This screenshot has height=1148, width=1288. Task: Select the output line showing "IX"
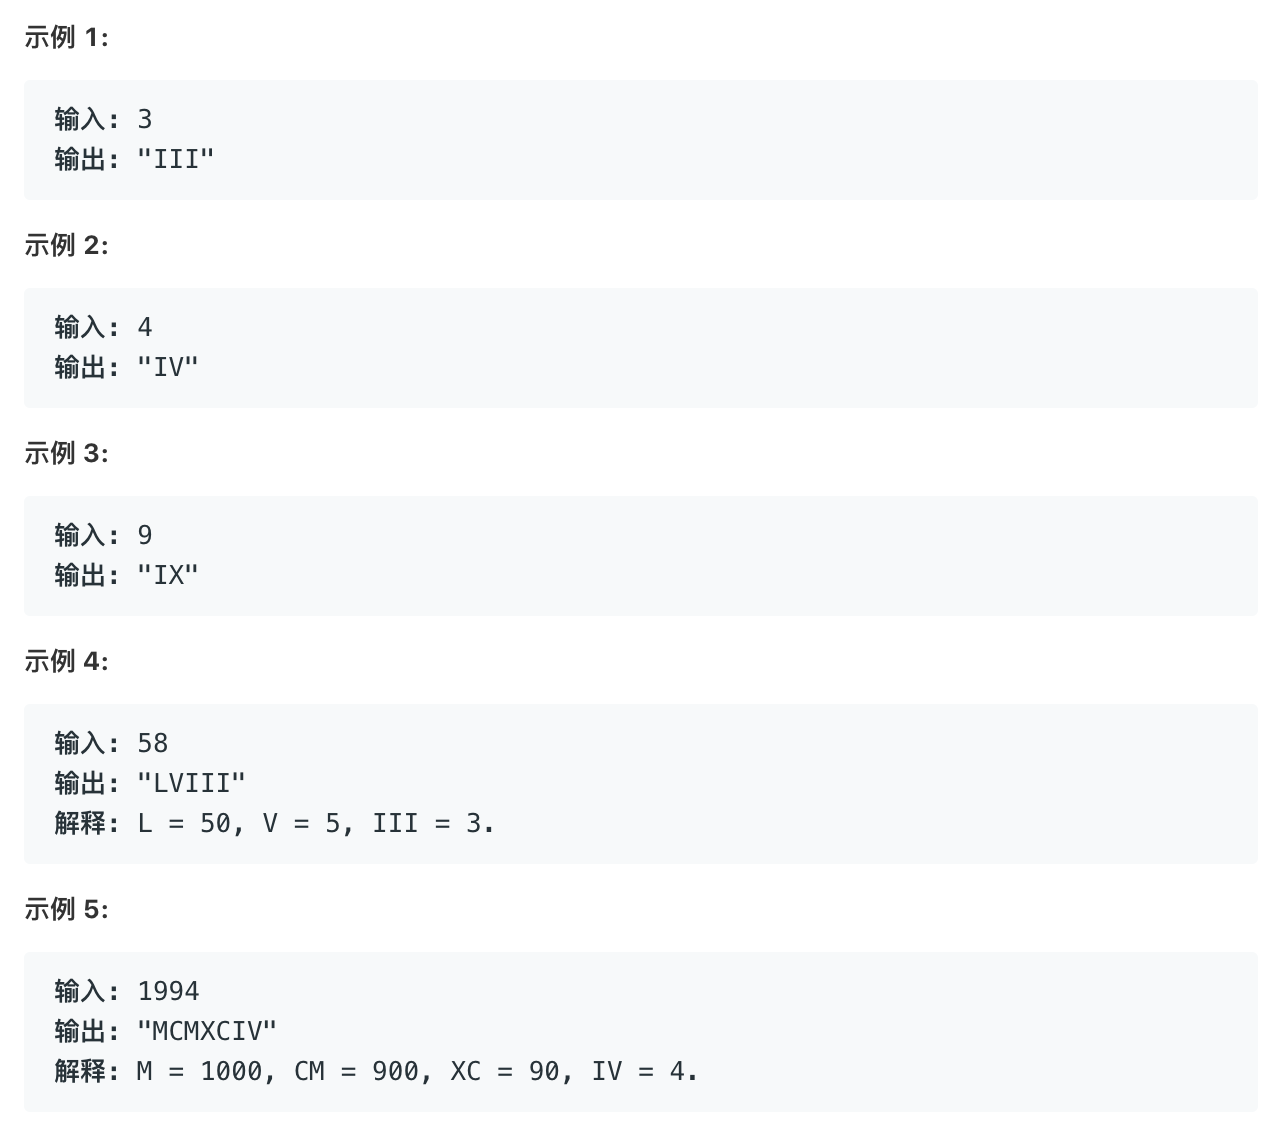coord(127,576)
